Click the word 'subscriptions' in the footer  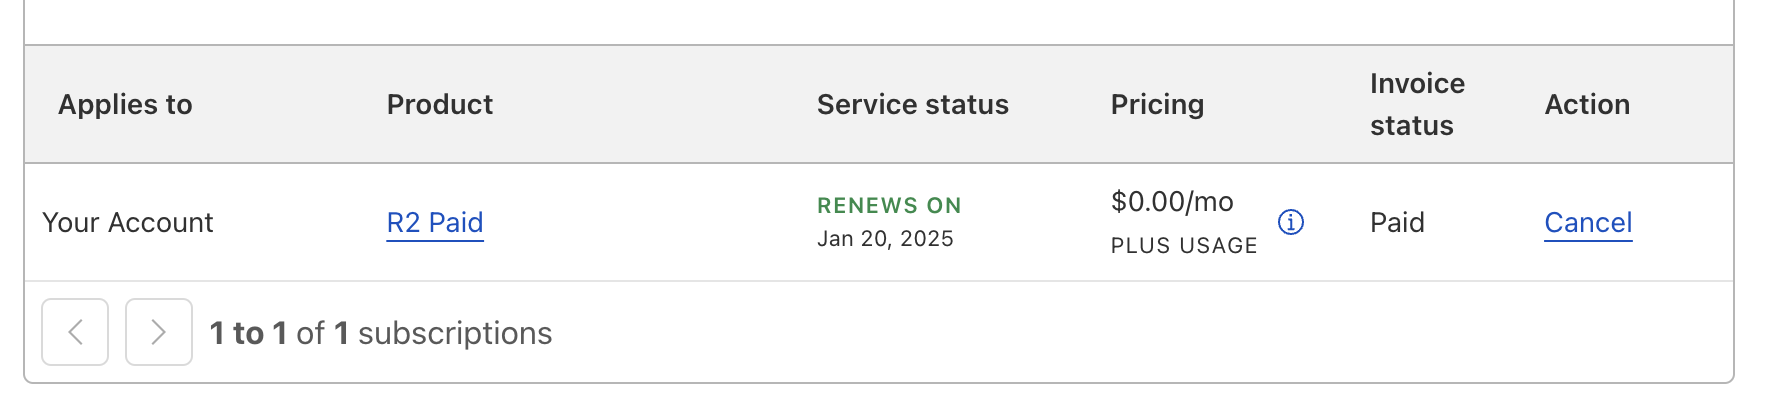455,333
